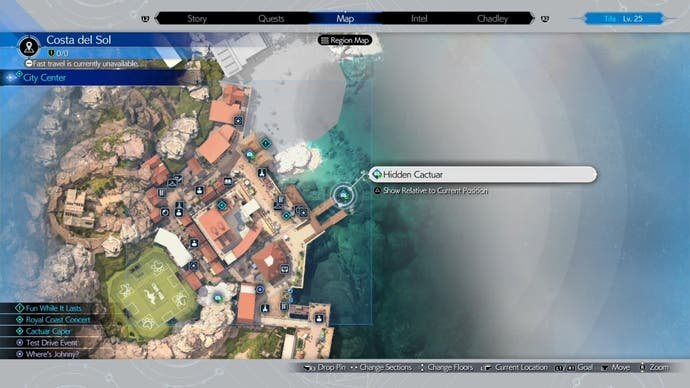Viewport: 690px width, 388px height.
Task: Select the Cactuar marker on rocks by the sports field
Action: point(217,298)
